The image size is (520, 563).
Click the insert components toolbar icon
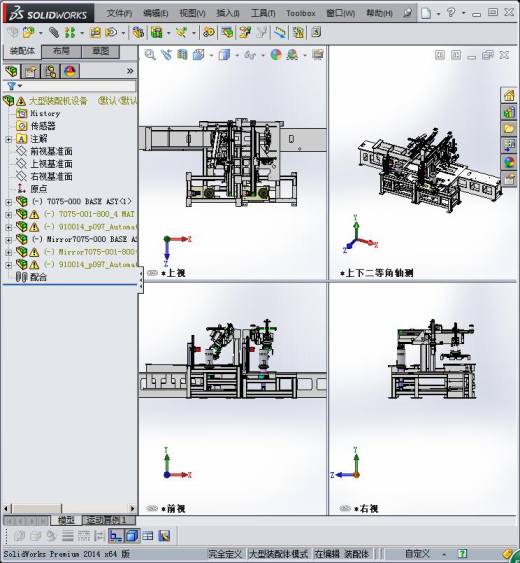tap(29, 33)
